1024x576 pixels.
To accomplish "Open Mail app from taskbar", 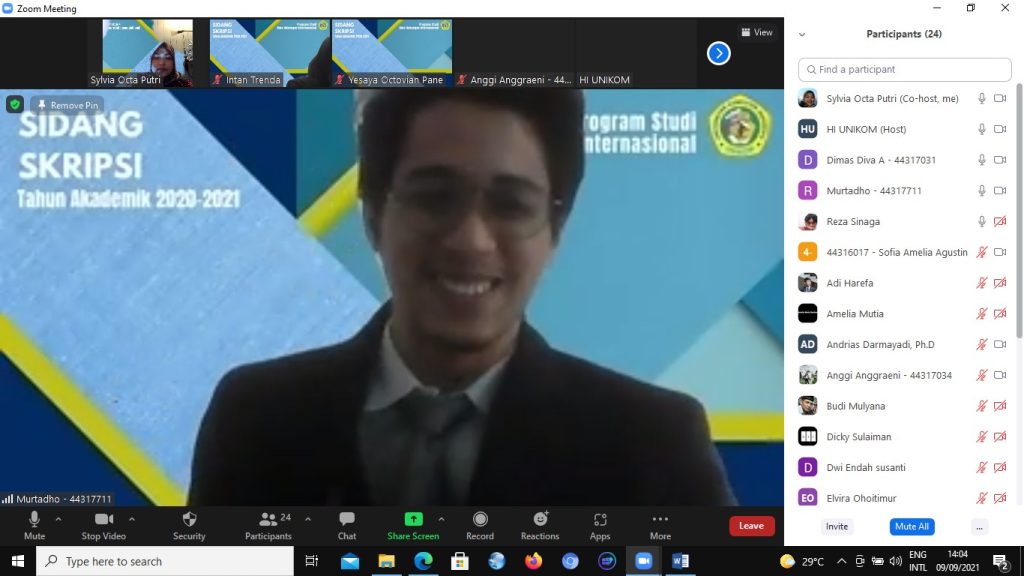I will pyautogui.click(x=349, y=561).
